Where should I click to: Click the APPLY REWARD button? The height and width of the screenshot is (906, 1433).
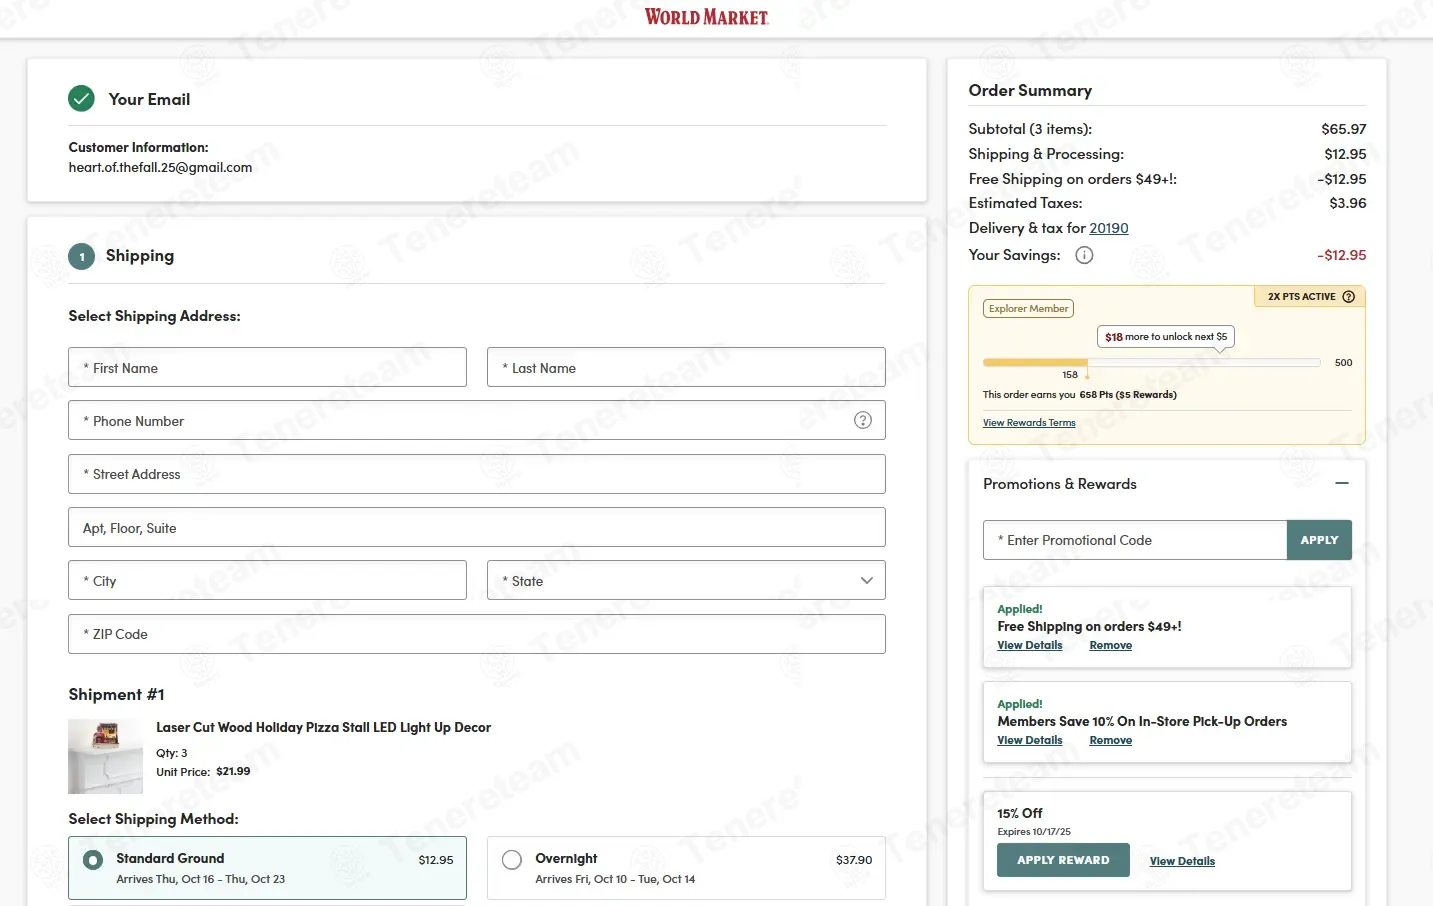pos(1063,860)
